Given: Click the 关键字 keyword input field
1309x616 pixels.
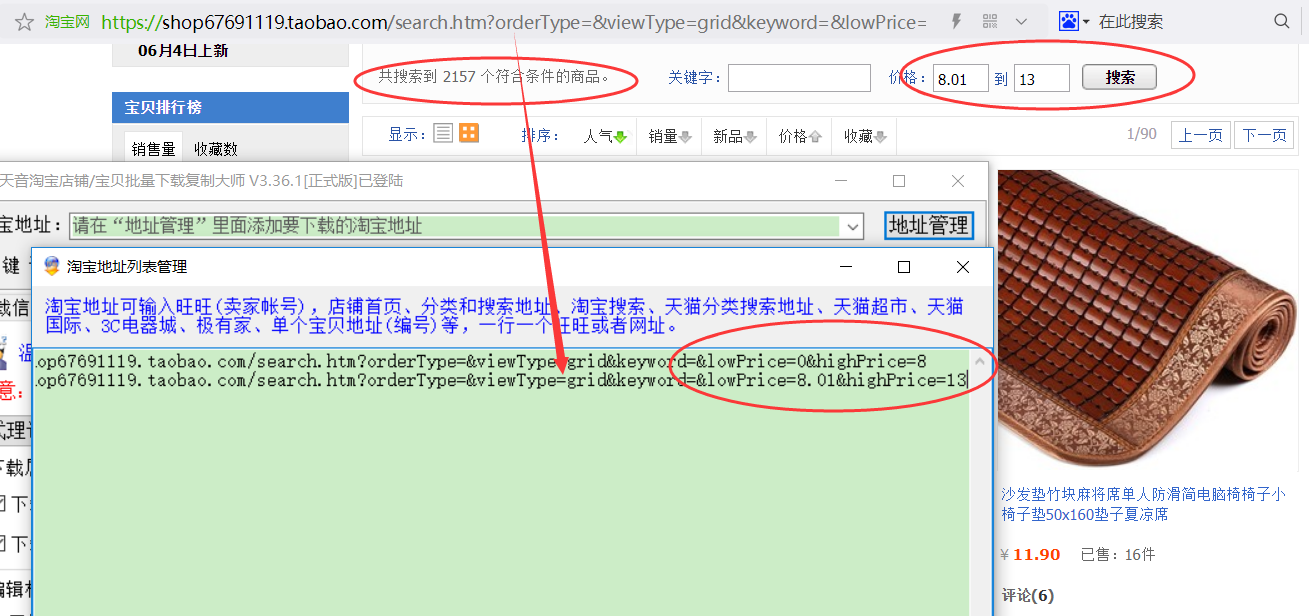Looking at the screenshot, I should [x=799, y=78].
